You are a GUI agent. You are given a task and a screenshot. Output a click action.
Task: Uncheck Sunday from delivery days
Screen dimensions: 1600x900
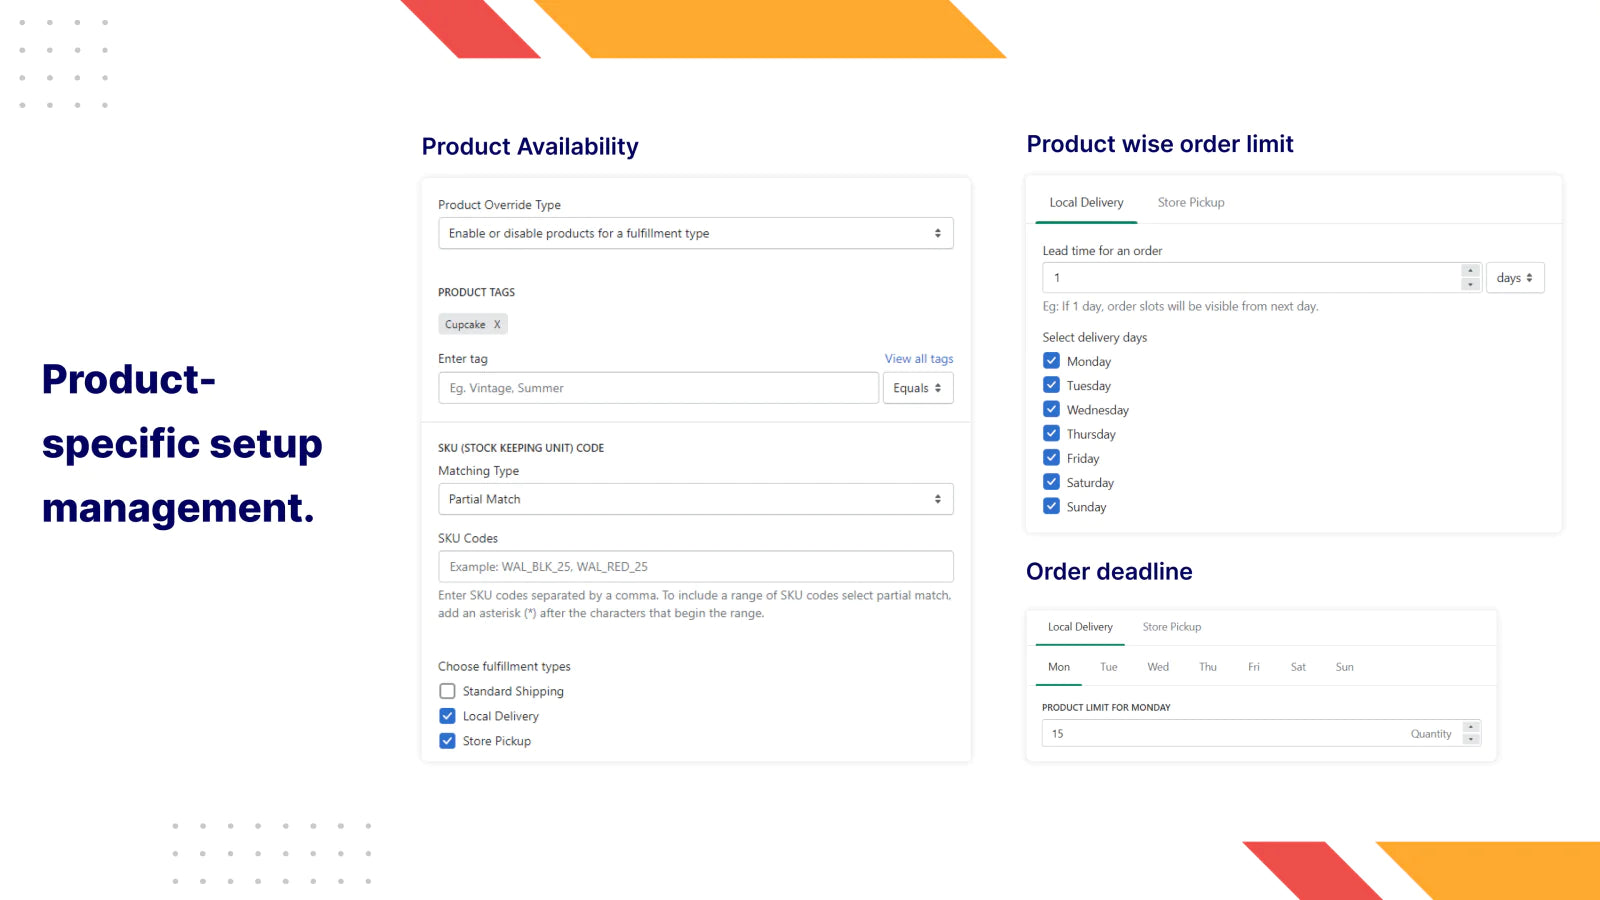coord(1051,506)
